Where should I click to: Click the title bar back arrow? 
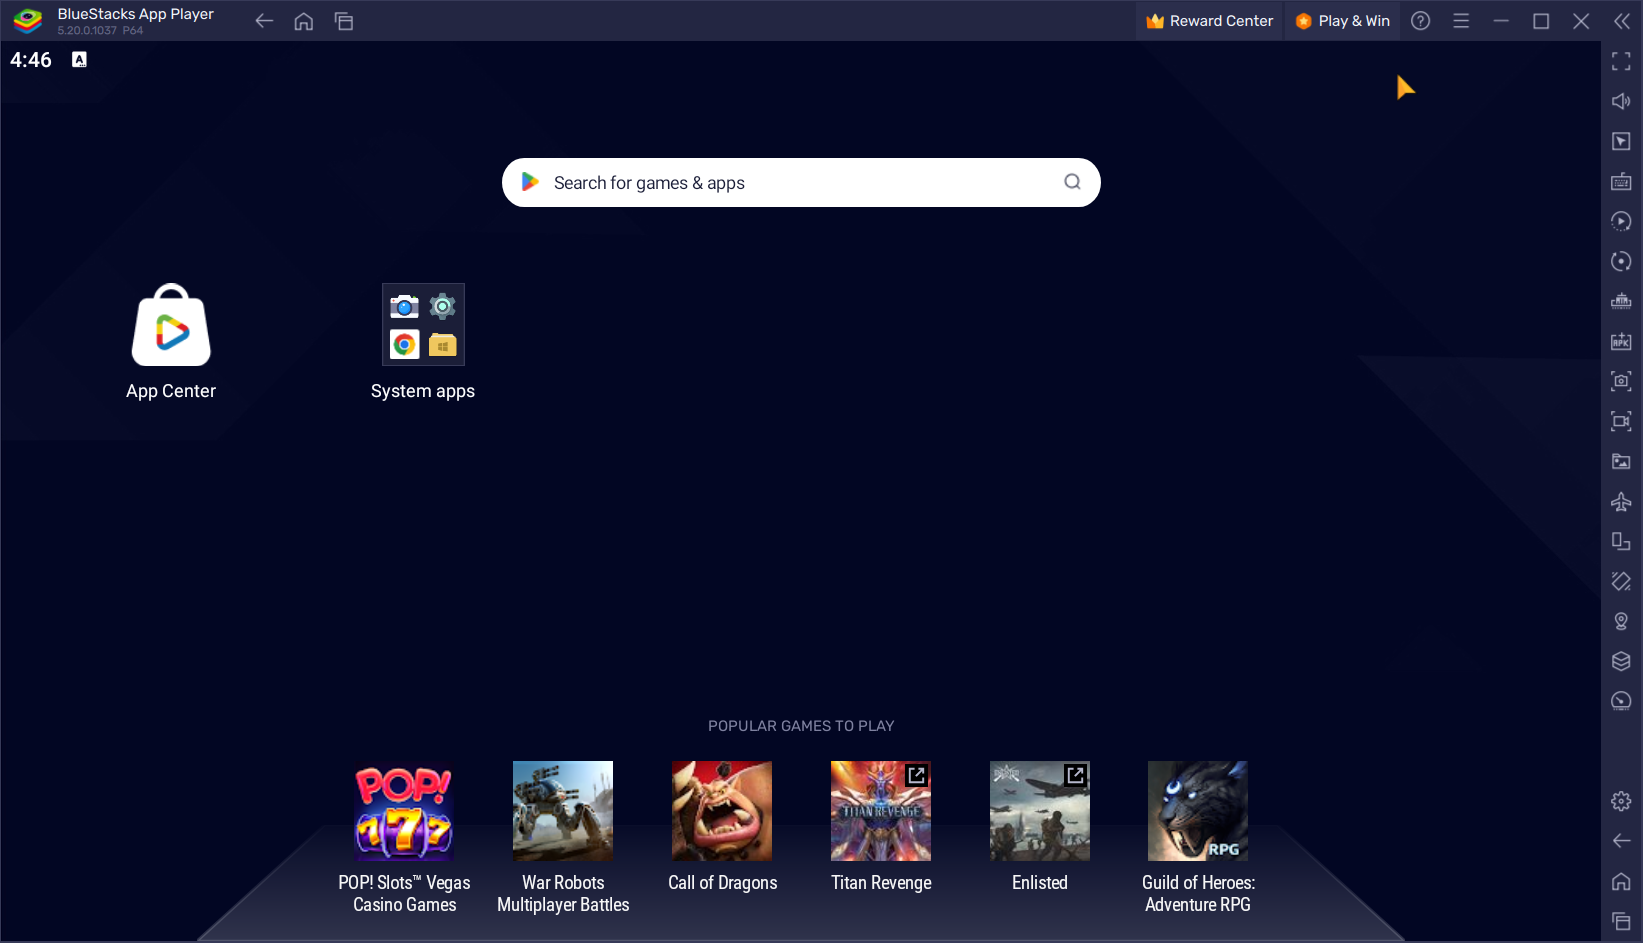(264, 21)
